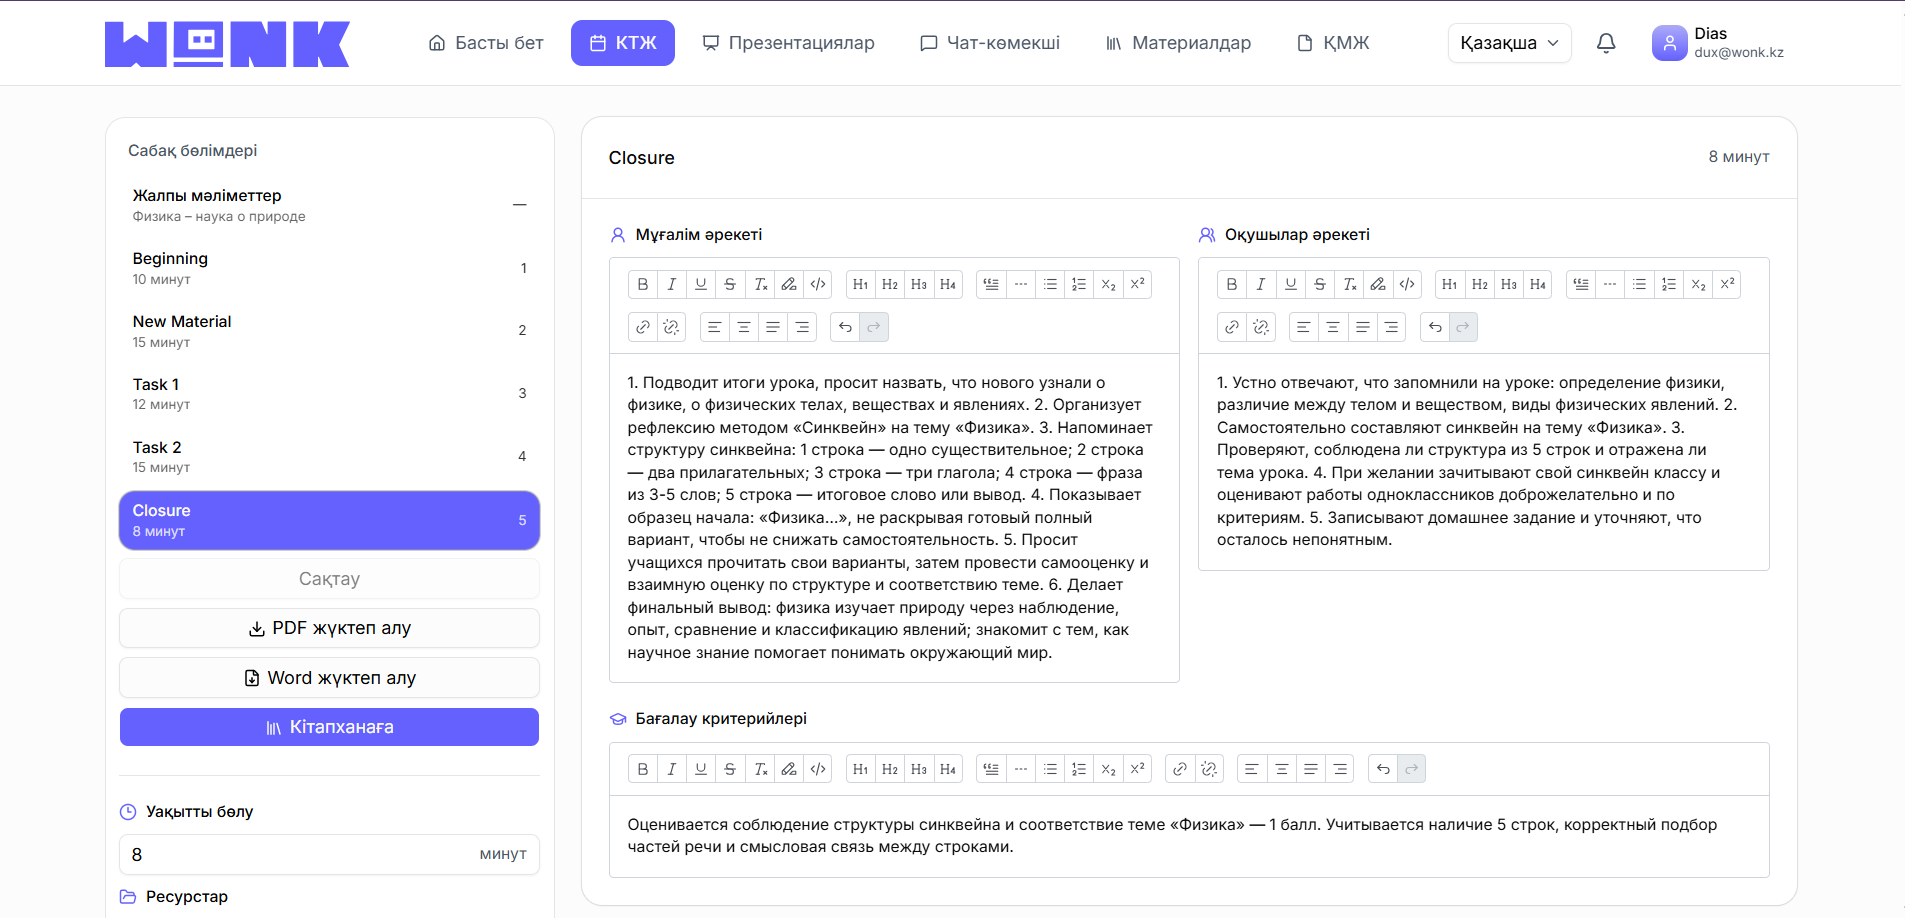Screen dimensions: 1905x918
Task: Switch to the Презентациялар tab
Action: [789, 43]
